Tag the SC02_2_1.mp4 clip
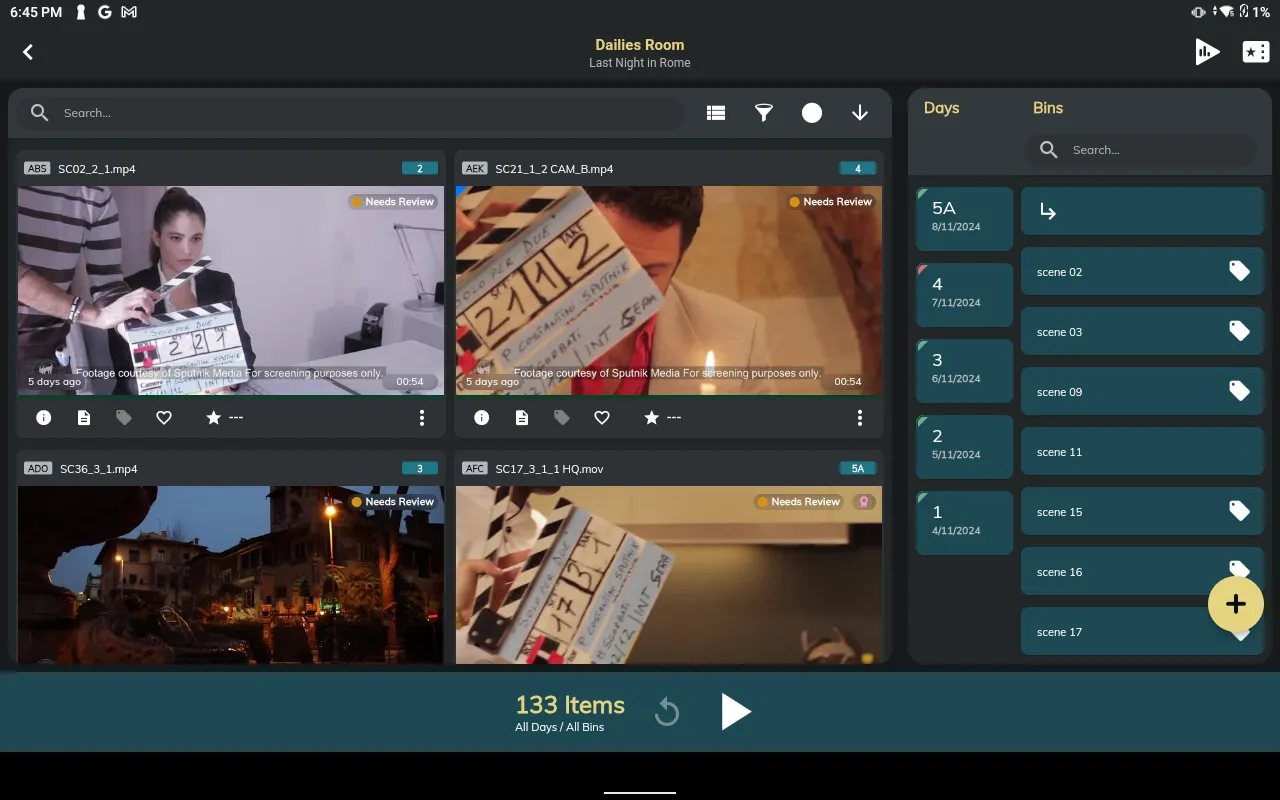The width and height of the screenshot is (1280, 800). tap(124, 418)
